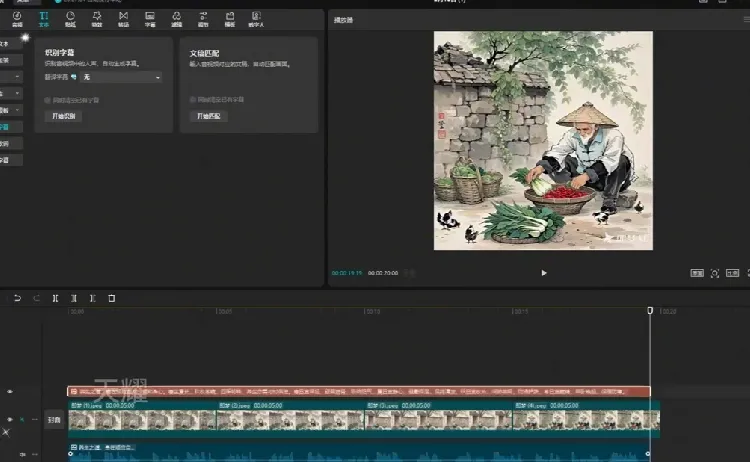Viewport: 750px width, 462px height.
Task: Click the undo arrow in timeline toolbar
Action: (x=17, y=298)
